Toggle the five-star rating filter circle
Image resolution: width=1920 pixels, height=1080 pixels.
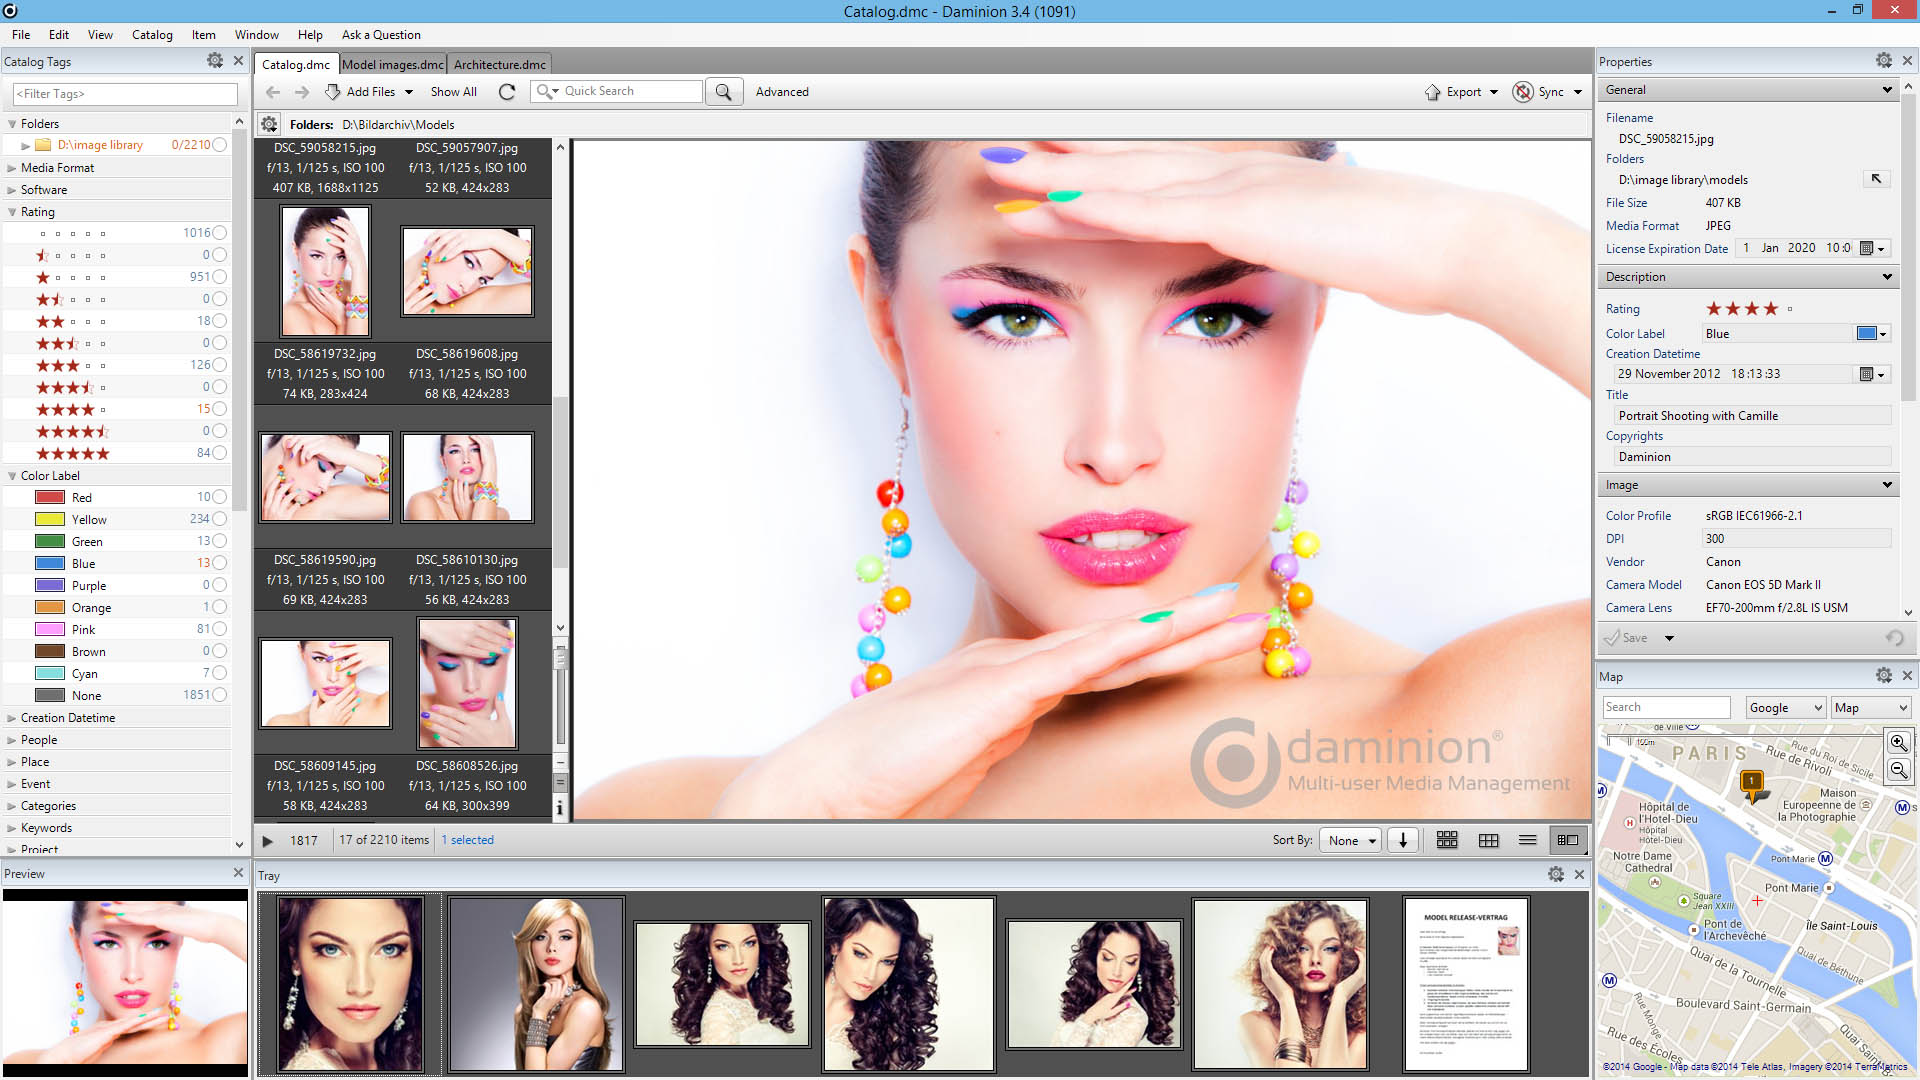point(219,453)
